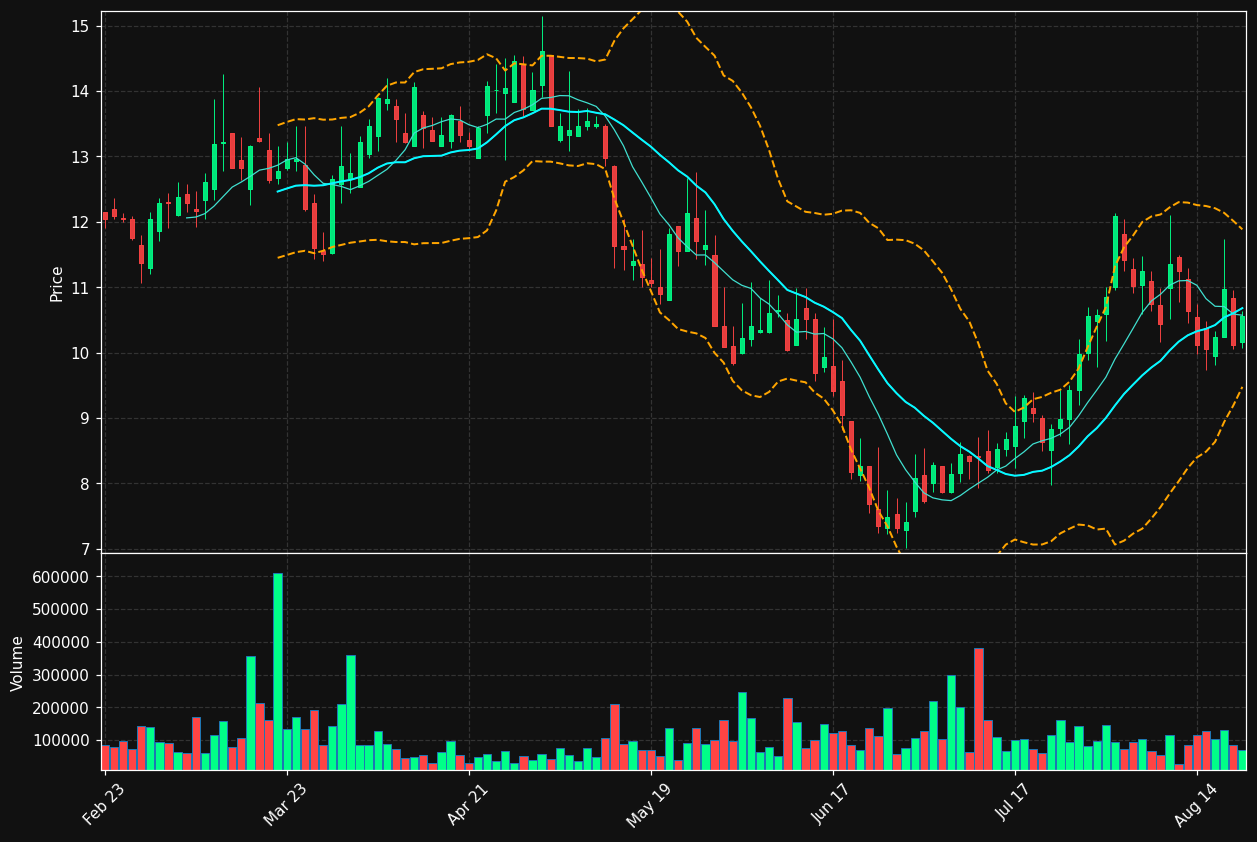
Task: Click the volume tick label 400000
Action: (61, 643)
